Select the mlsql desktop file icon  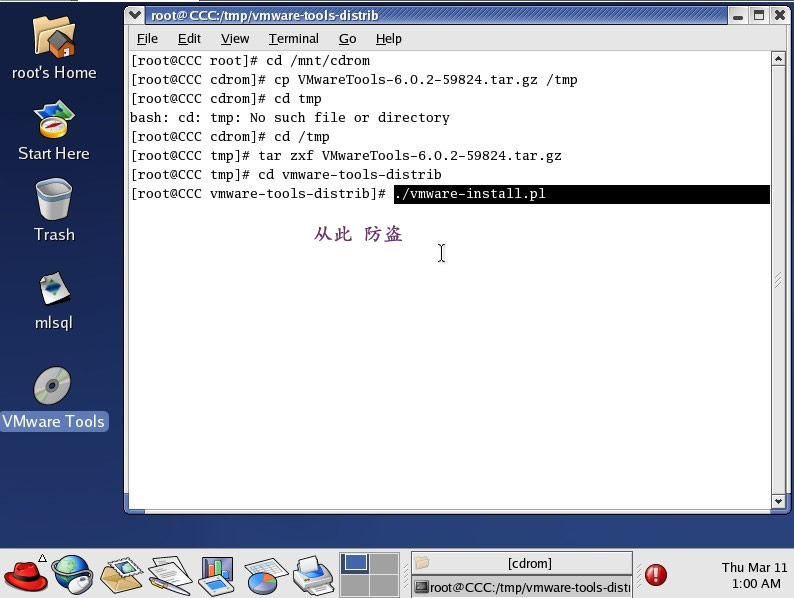coord(53,290)
